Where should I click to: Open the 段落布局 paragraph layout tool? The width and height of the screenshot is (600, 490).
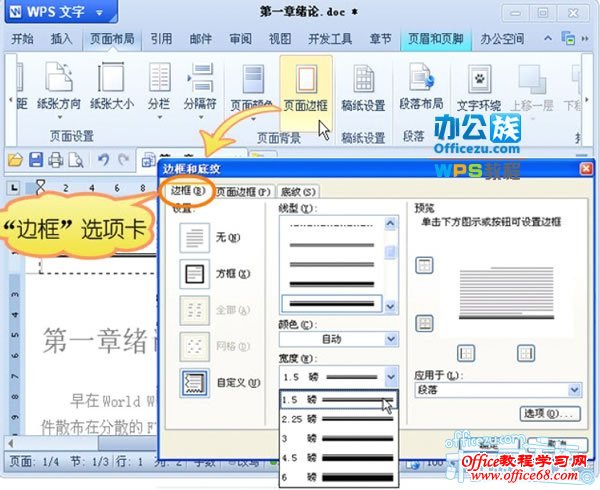click(x=421, y=86)
